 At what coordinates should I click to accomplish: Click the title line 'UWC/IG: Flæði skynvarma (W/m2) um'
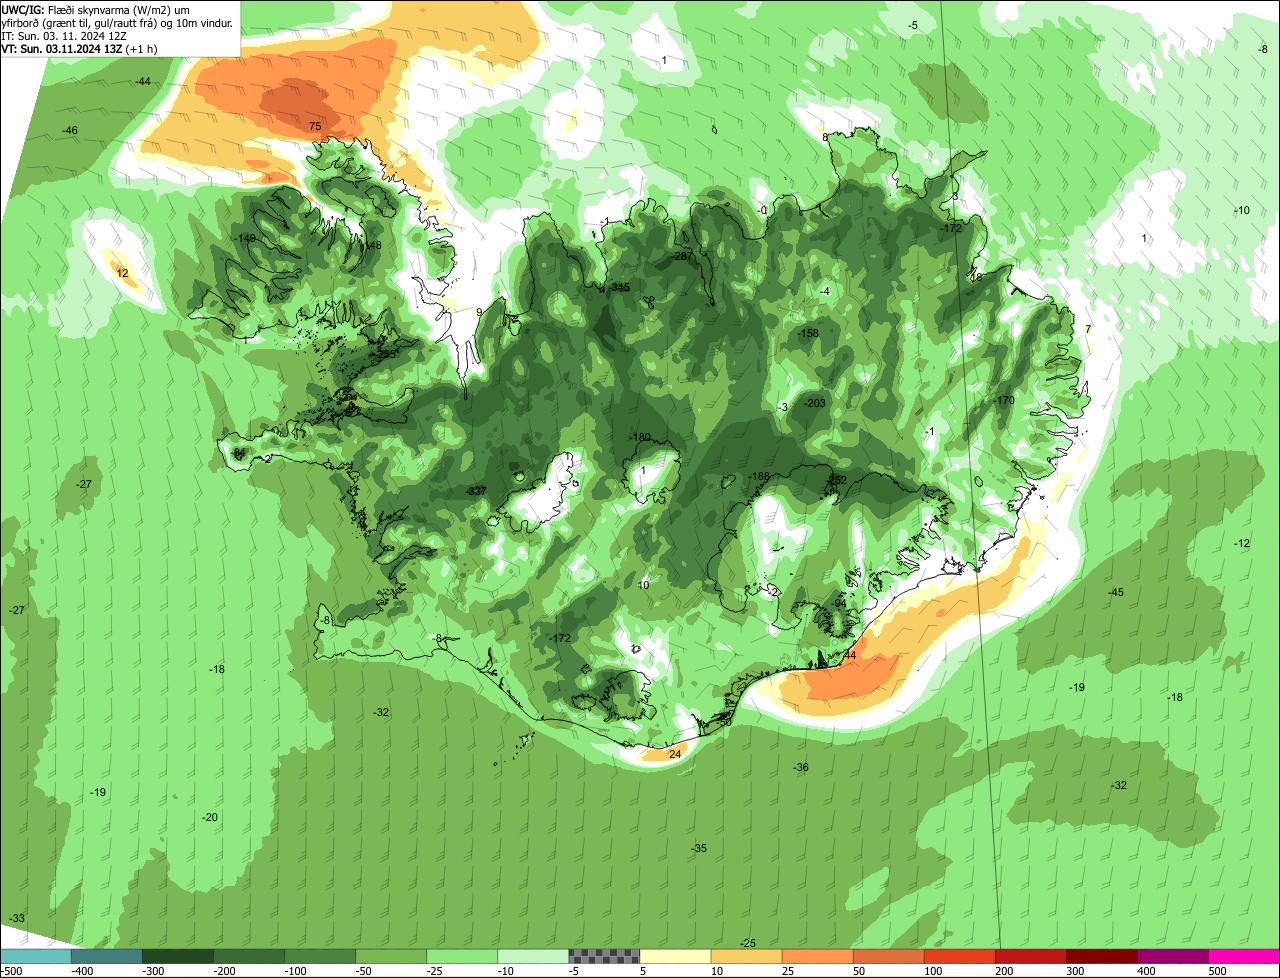(96, 9)
